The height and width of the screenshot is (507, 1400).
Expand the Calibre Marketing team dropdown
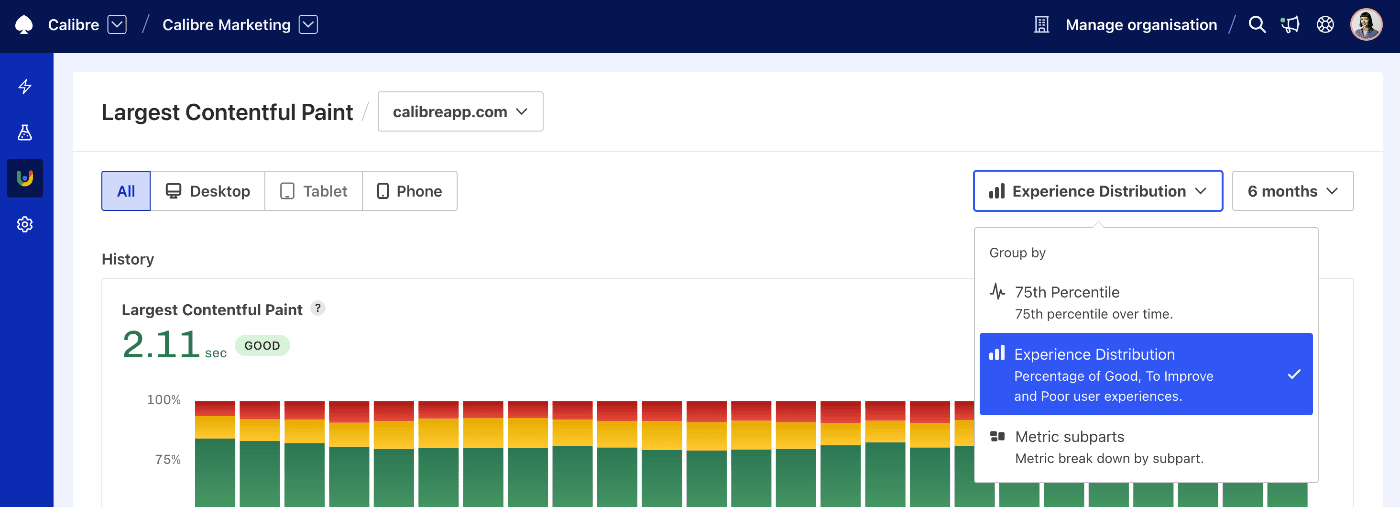(308, 25)
